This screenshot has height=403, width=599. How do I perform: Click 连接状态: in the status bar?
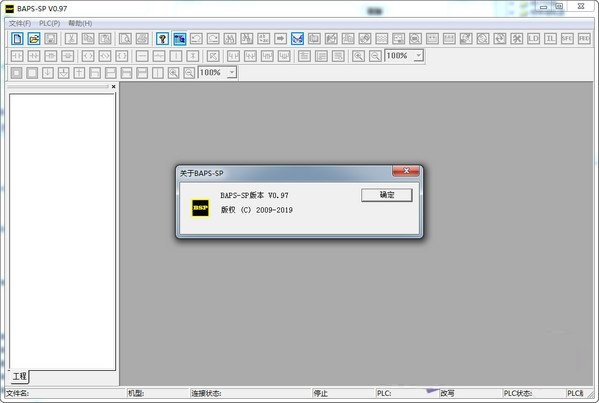click(206, 393)
